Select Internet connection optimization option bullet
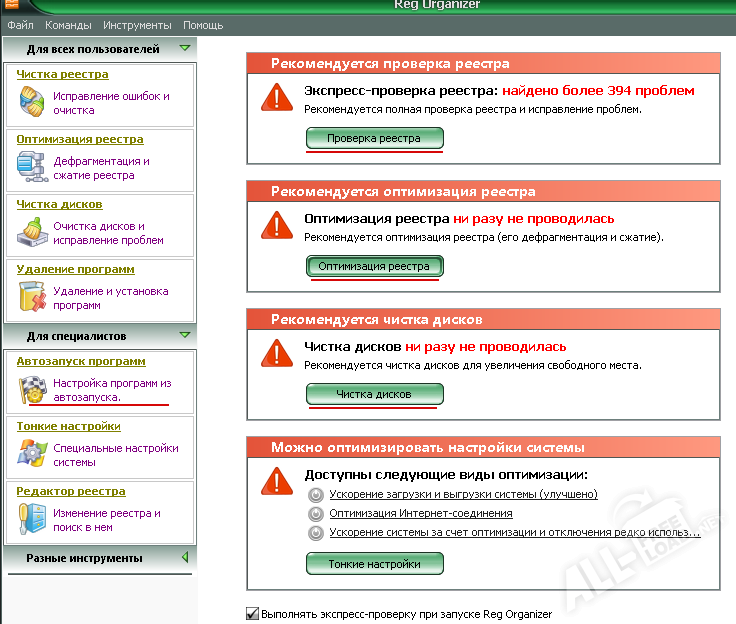This screenshot has width=736, height=624. click(316, 513)
